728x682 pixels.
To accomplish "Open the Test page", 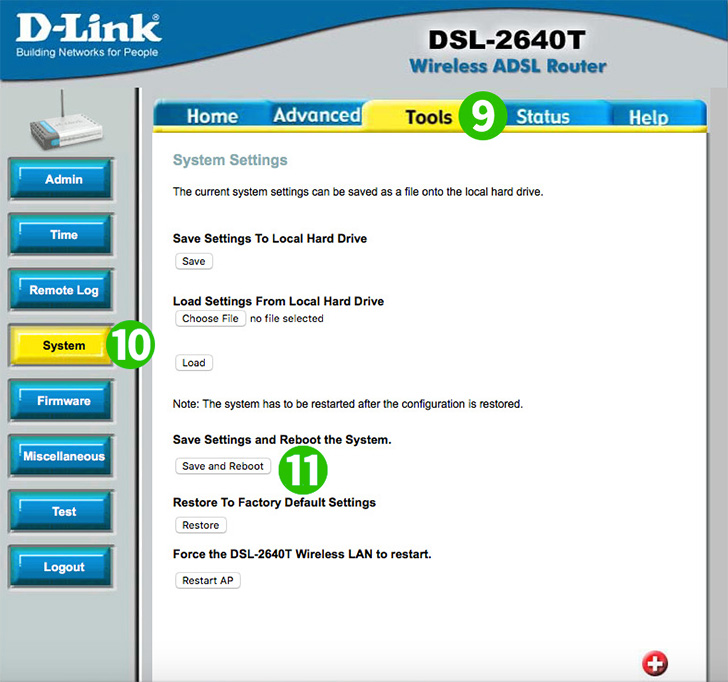I will [61, 511].
